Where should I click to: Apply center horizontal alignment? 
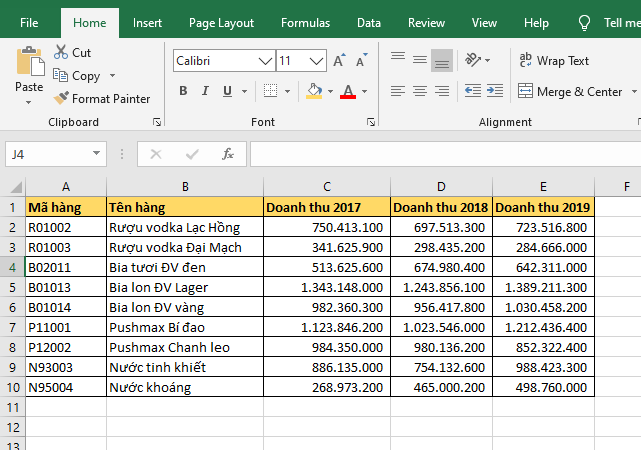(x=420, y=91)
